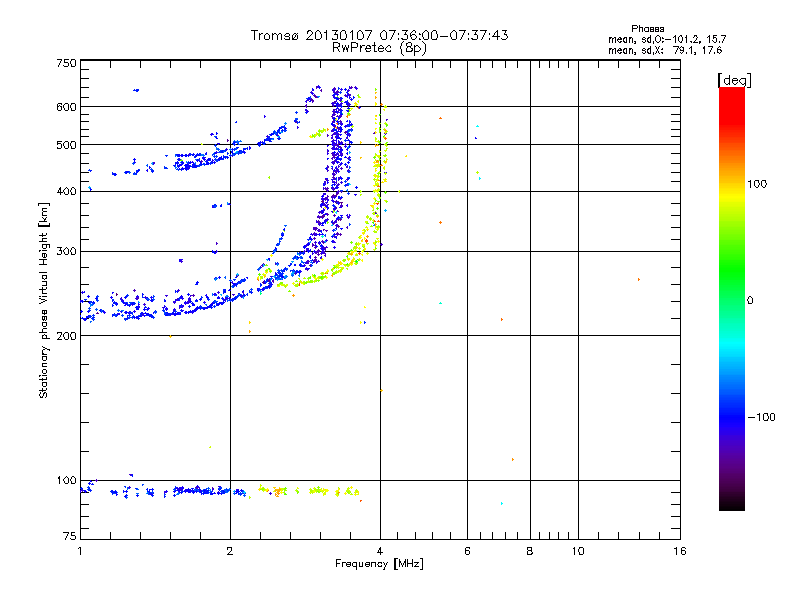Screen dimensions: 800x600
Task: Click y-axis tick label '500'
Action: [x=66, y=145]
